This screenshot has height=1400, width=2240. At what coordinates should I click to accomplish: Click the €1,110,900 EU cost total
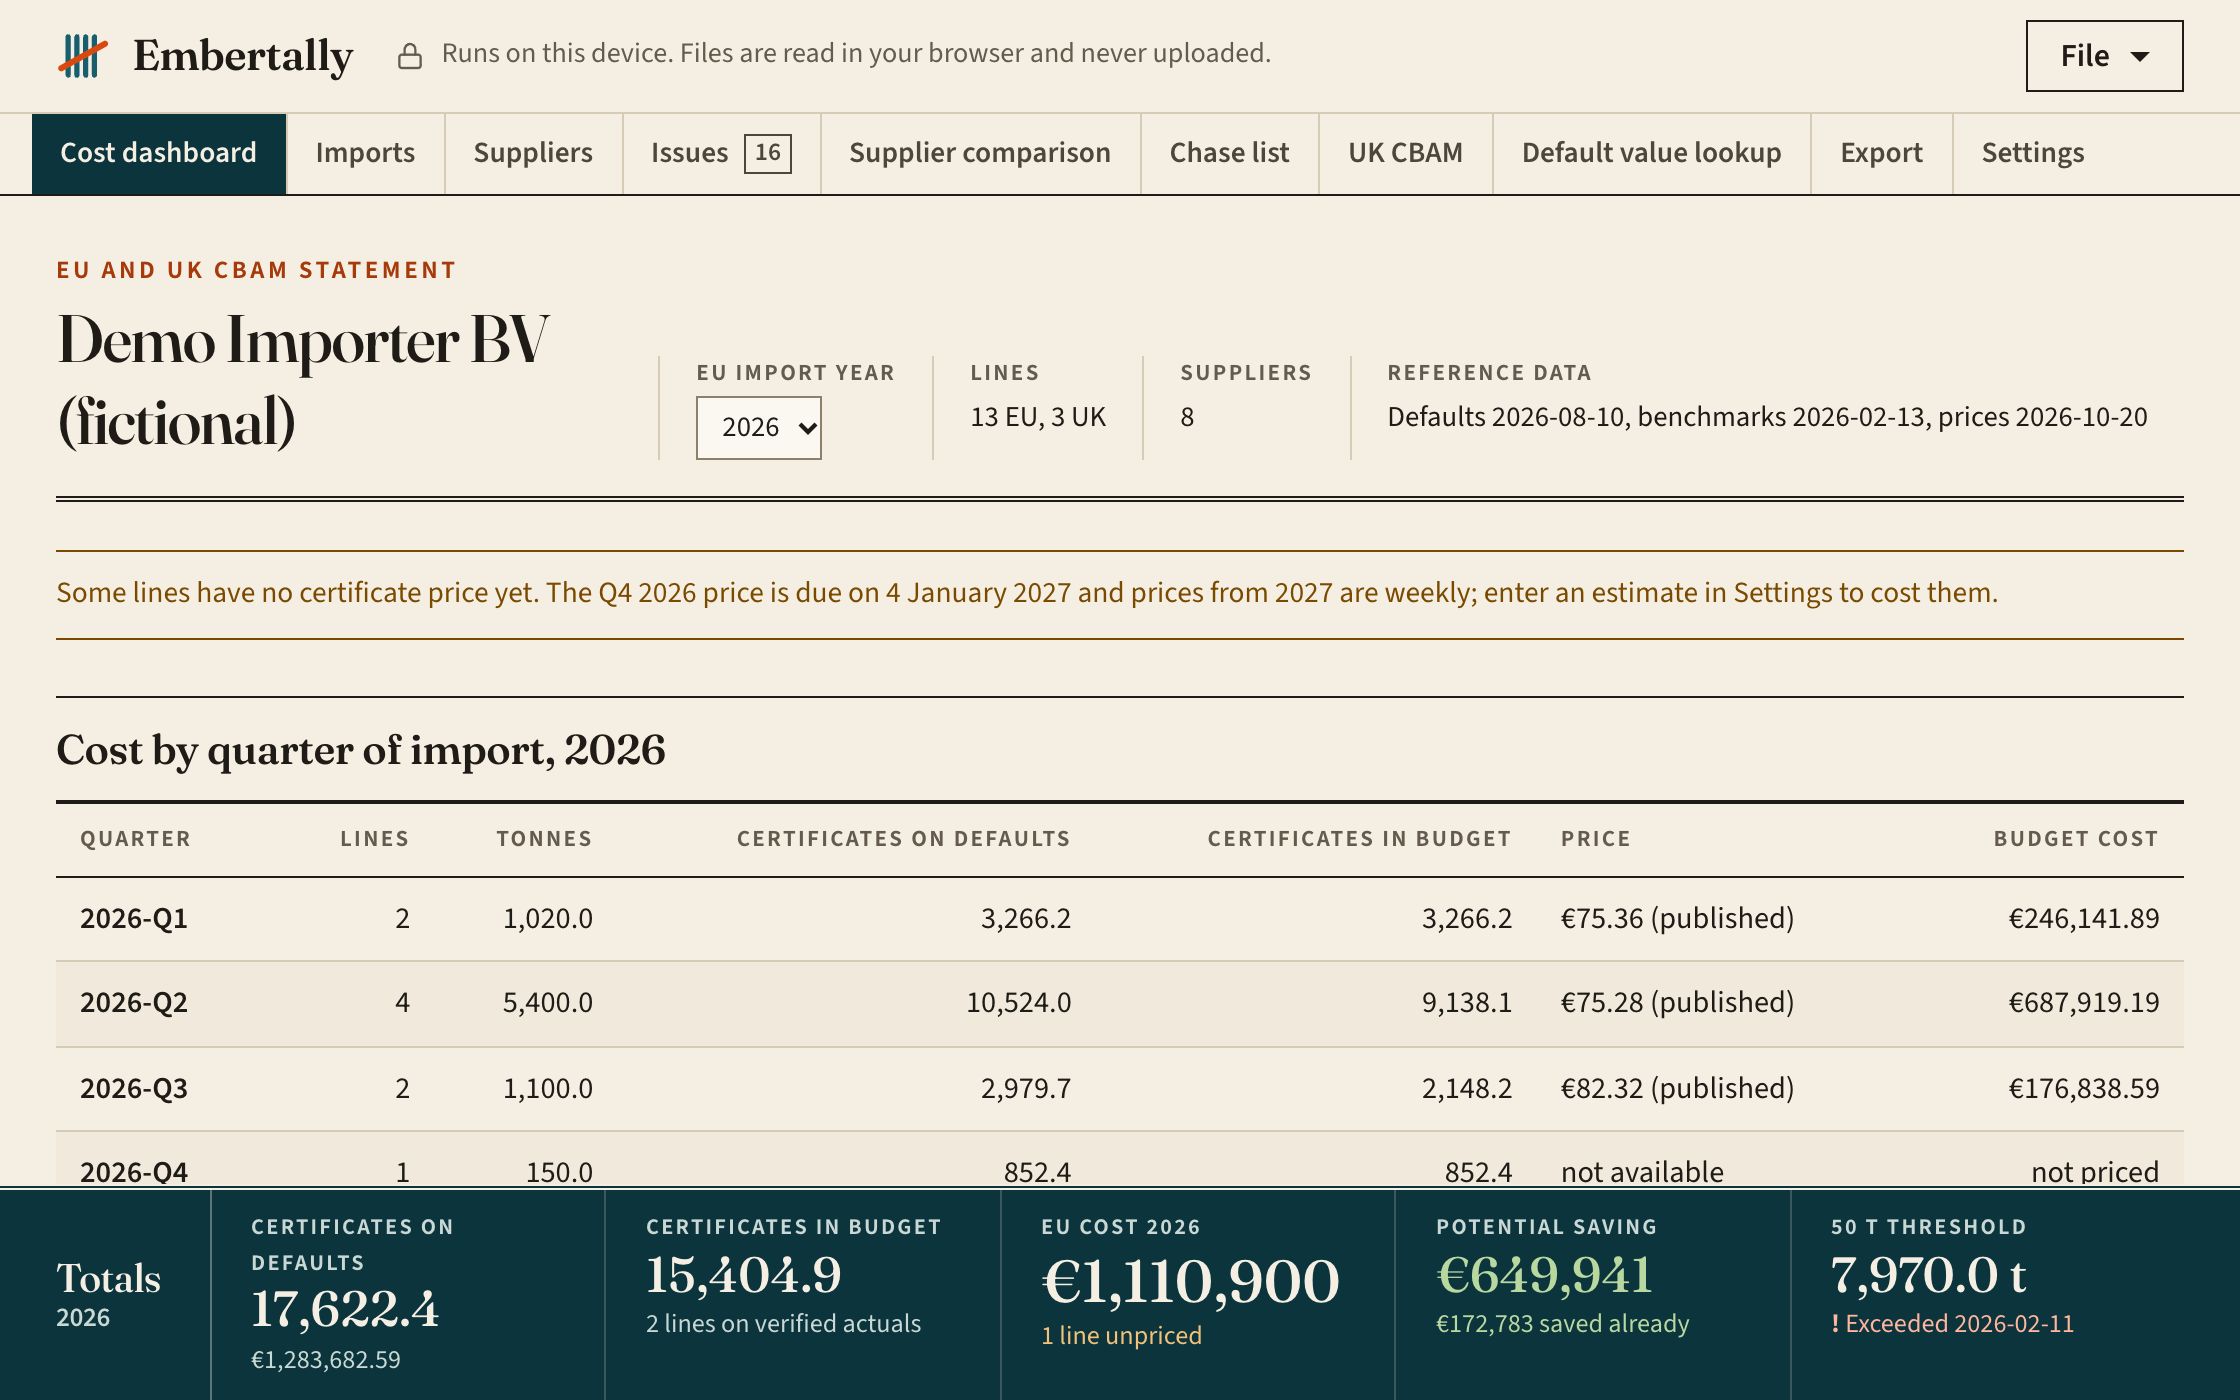click(1190, 1281)
